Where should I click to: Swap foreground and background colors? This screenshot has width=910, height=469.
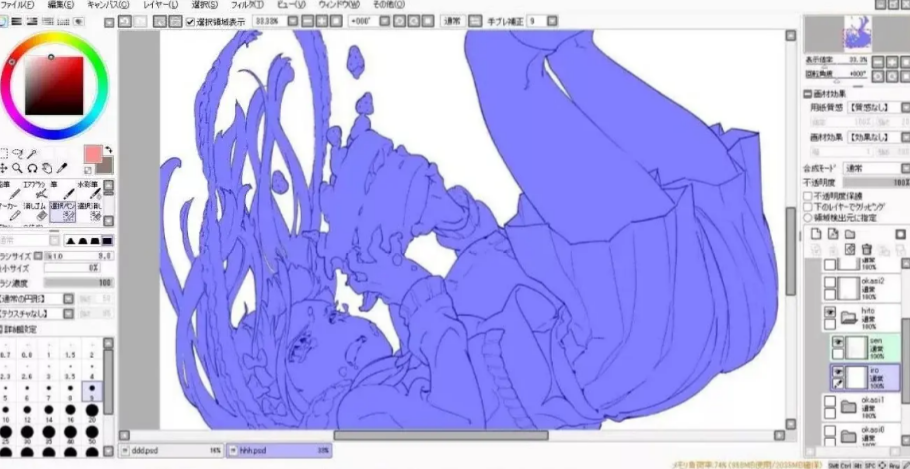click(x=109, y=150)
